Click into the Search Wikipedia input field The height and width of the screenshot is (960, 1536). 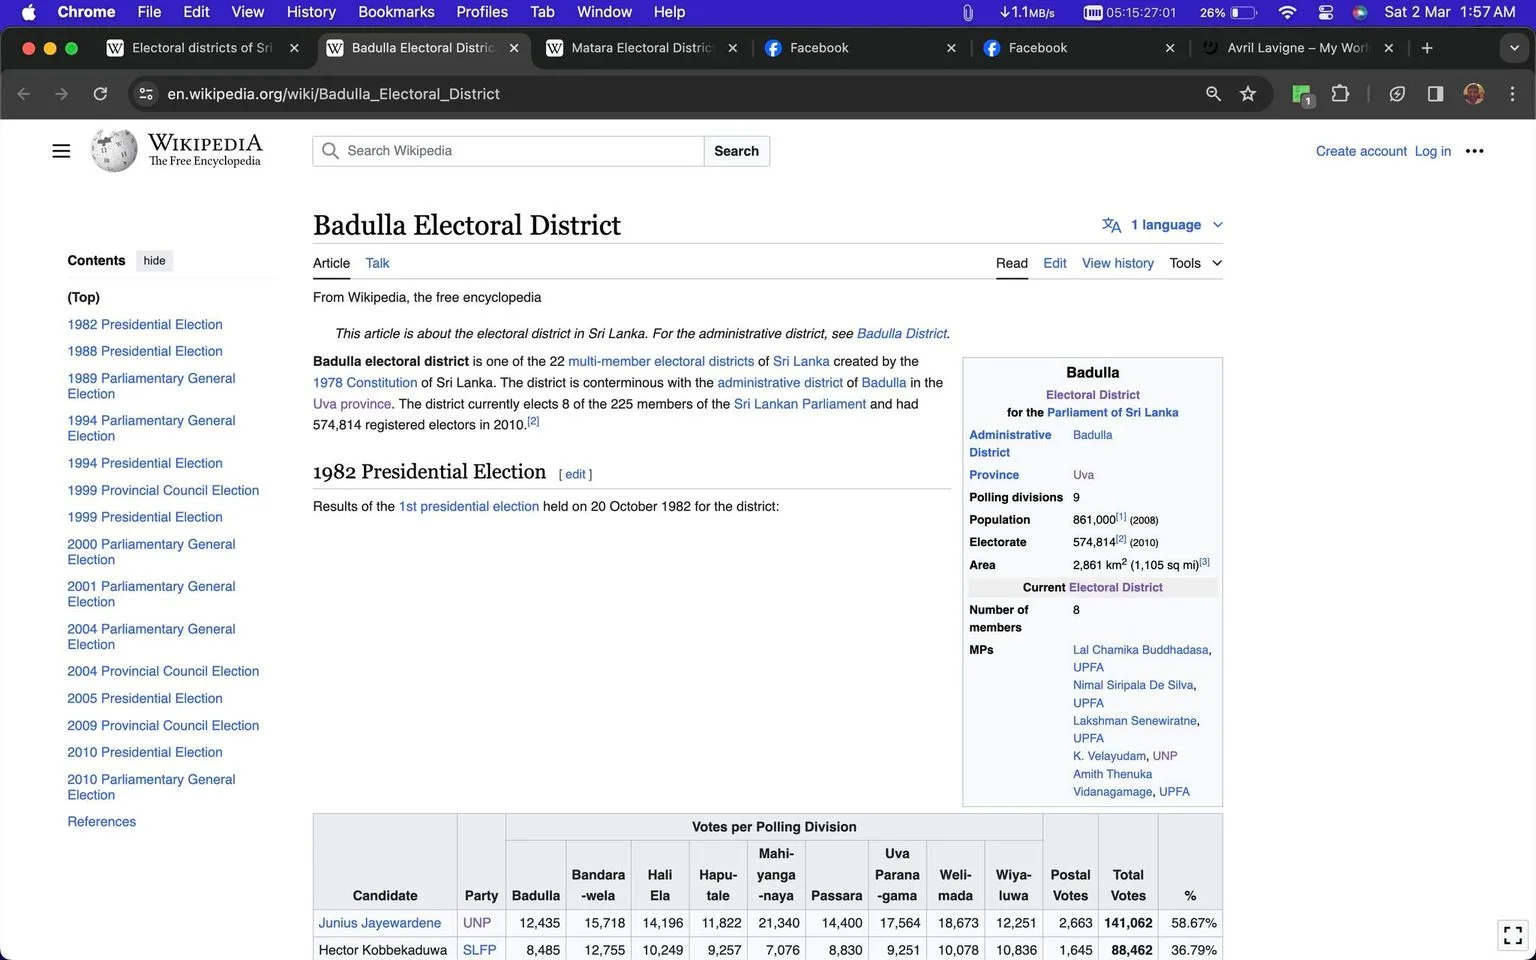(522, 151)
